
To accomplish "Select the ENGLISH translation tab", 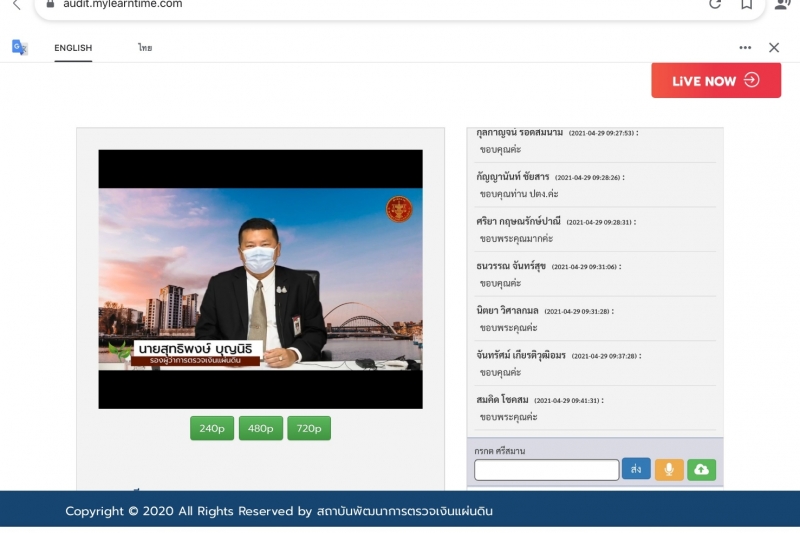I will 73,48.
